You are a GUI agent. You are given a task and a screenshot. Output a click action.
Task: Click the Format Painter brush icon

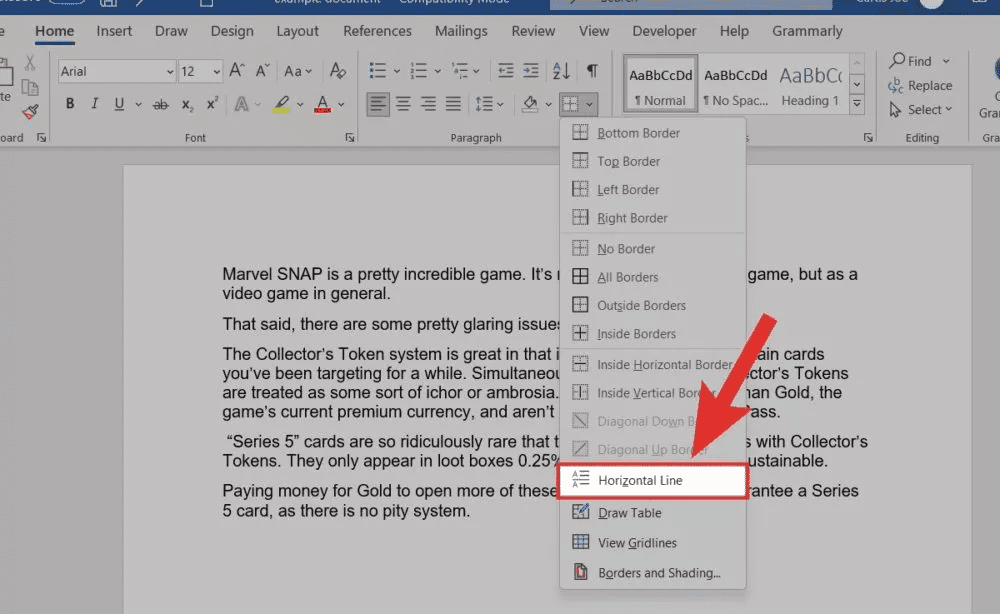[x=30, y=111]
